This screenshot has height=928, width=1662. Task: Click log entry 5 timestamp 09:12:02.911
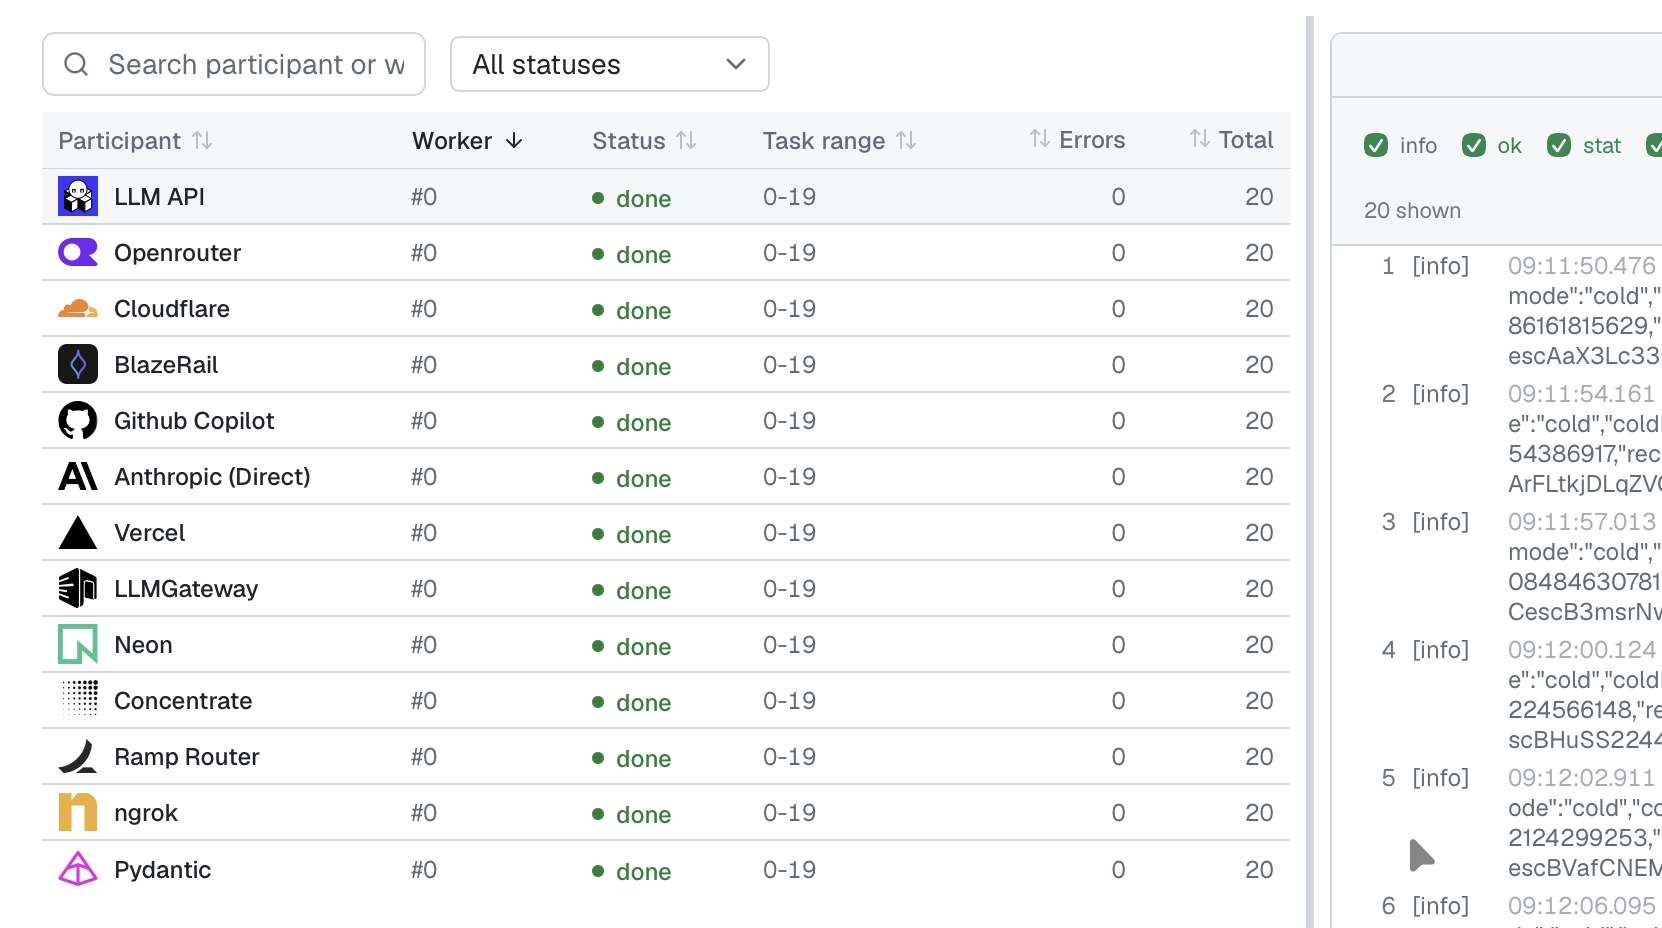[x=1582, y=778]
